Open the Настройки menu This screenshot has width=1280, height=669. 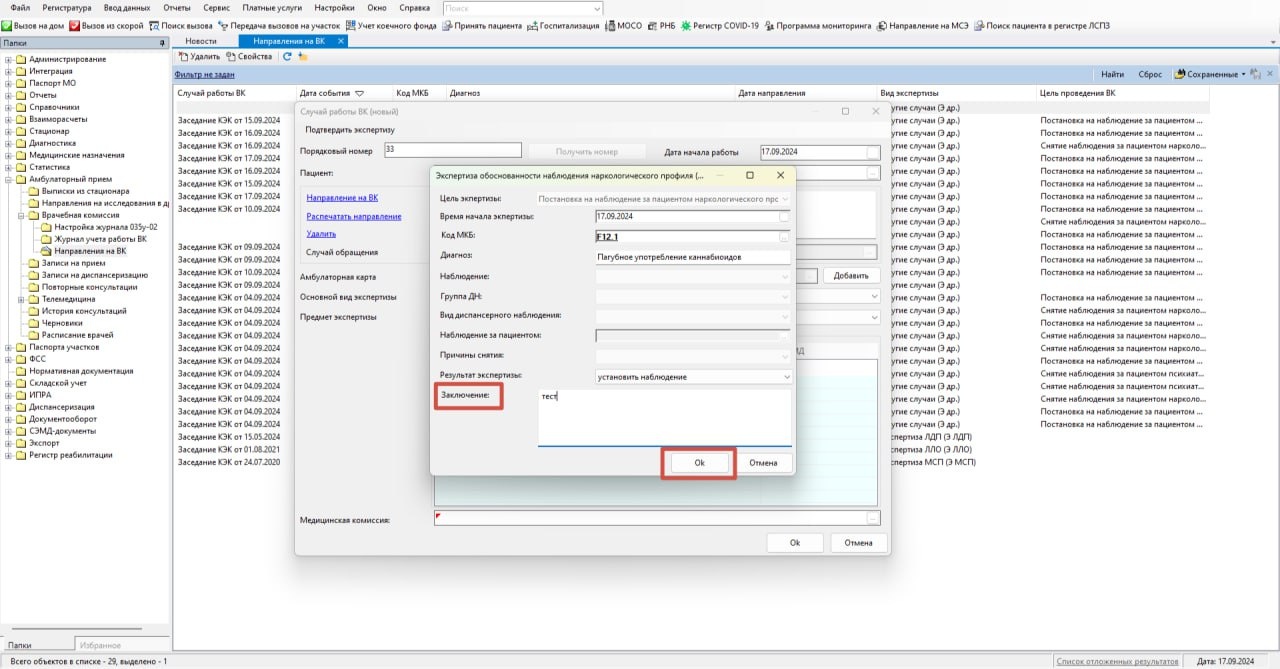(334, 7)
